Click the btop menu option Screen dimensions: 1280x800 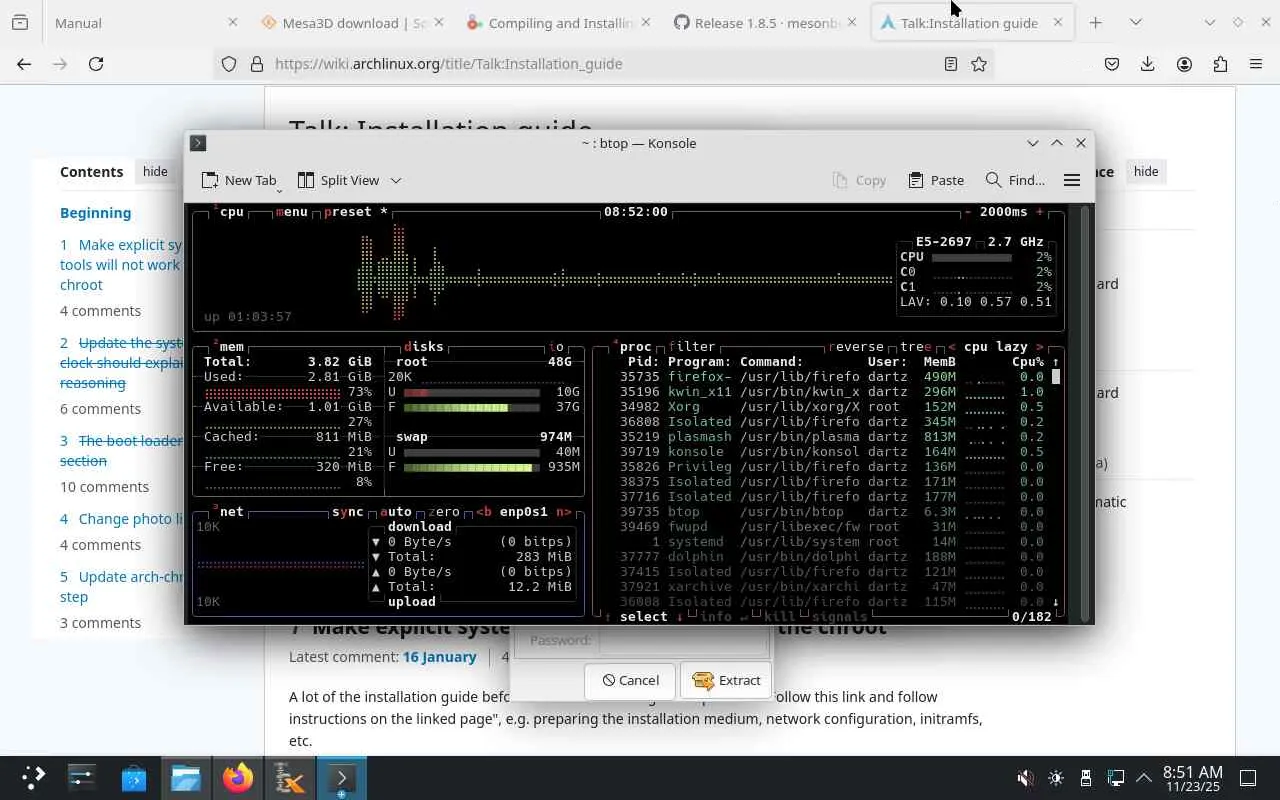[x=291, y=212]
